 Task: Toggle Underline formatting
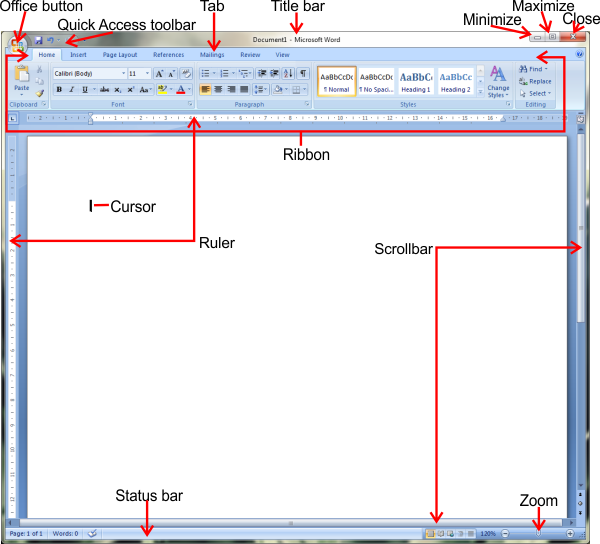coord(85,90)
